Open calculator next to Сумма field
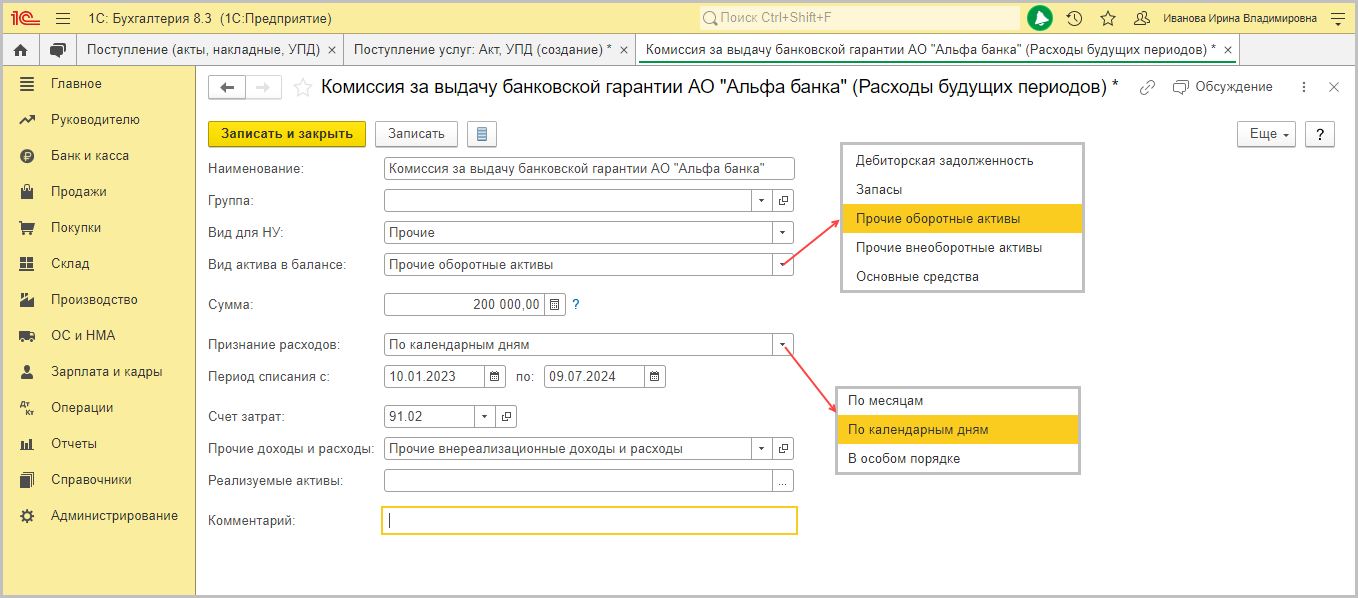 [x=557, y=304]
